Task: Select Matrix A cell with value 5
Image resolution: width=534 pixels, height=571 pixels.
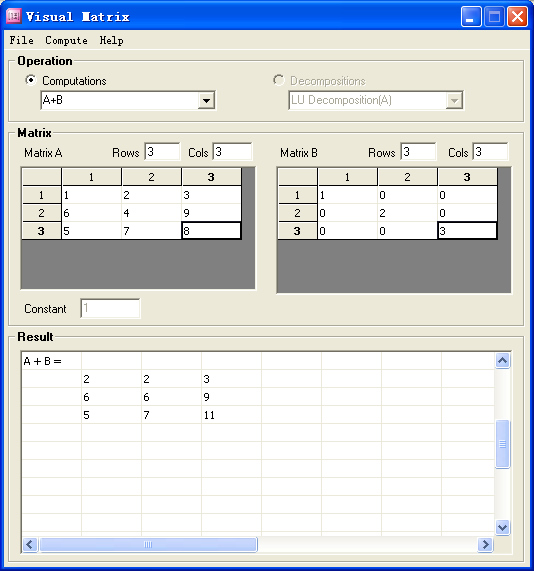Action: (91, 231)
